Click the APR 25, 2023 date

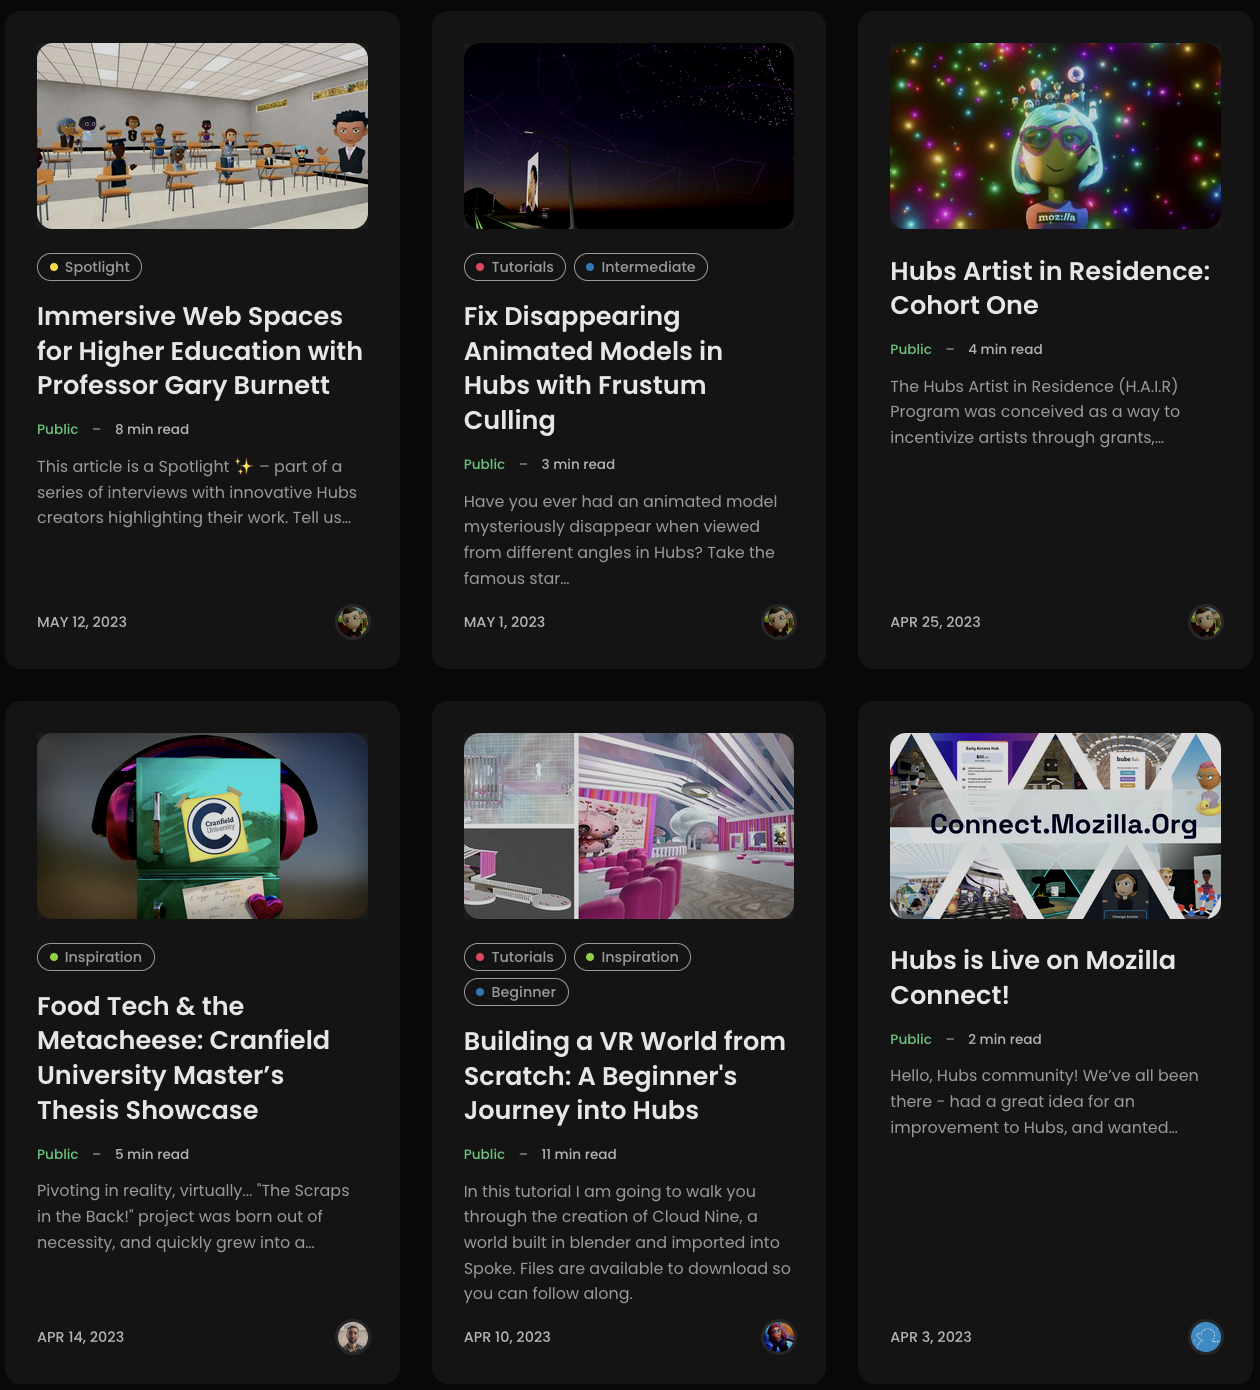pos(935,622)
